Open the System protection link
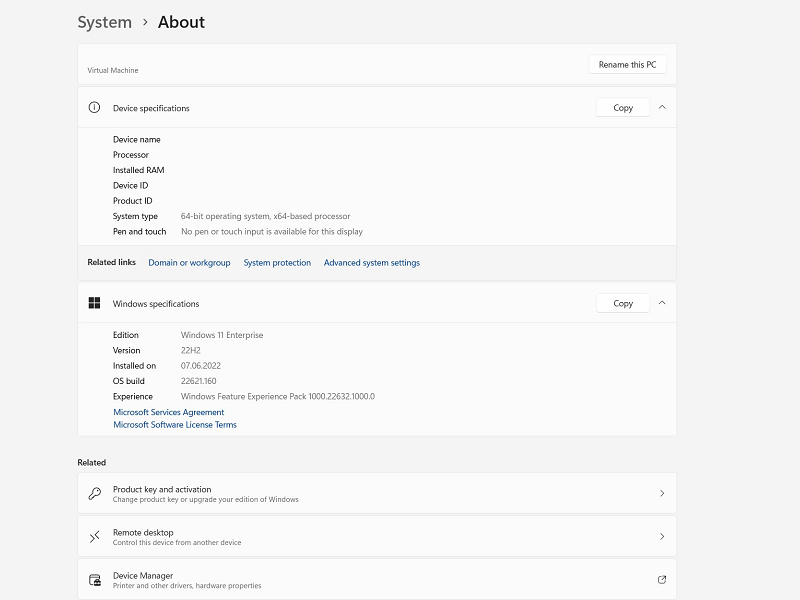Screen dimensions: 800x600 tap(277, 263)
